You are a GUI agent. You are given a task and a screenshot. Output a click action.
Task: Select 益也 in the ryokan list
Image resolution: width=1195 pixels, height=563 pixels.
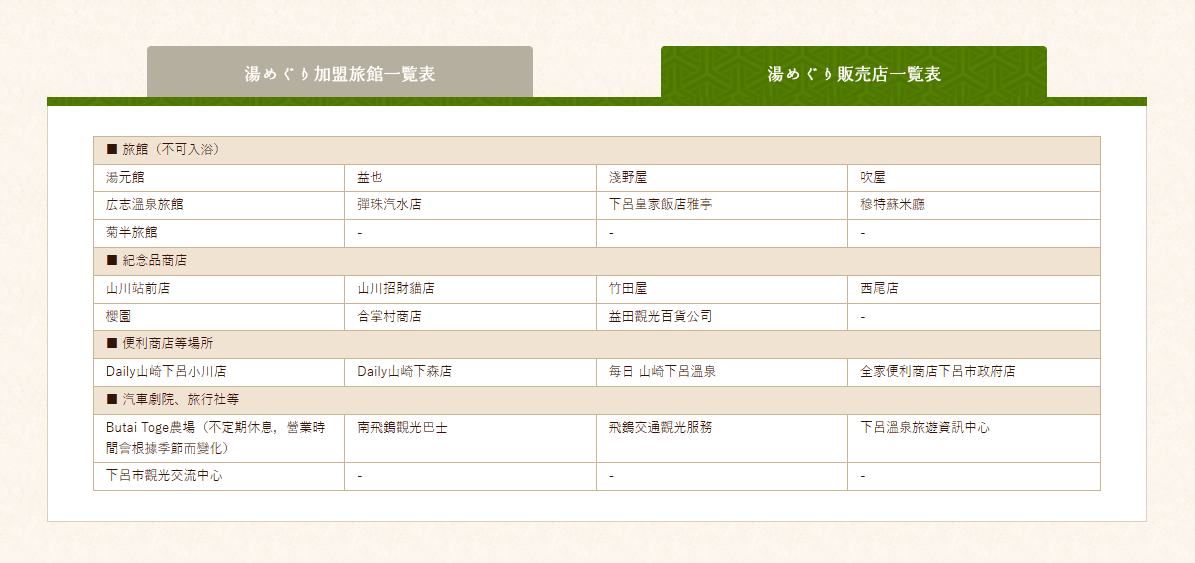tap(470, 178)
